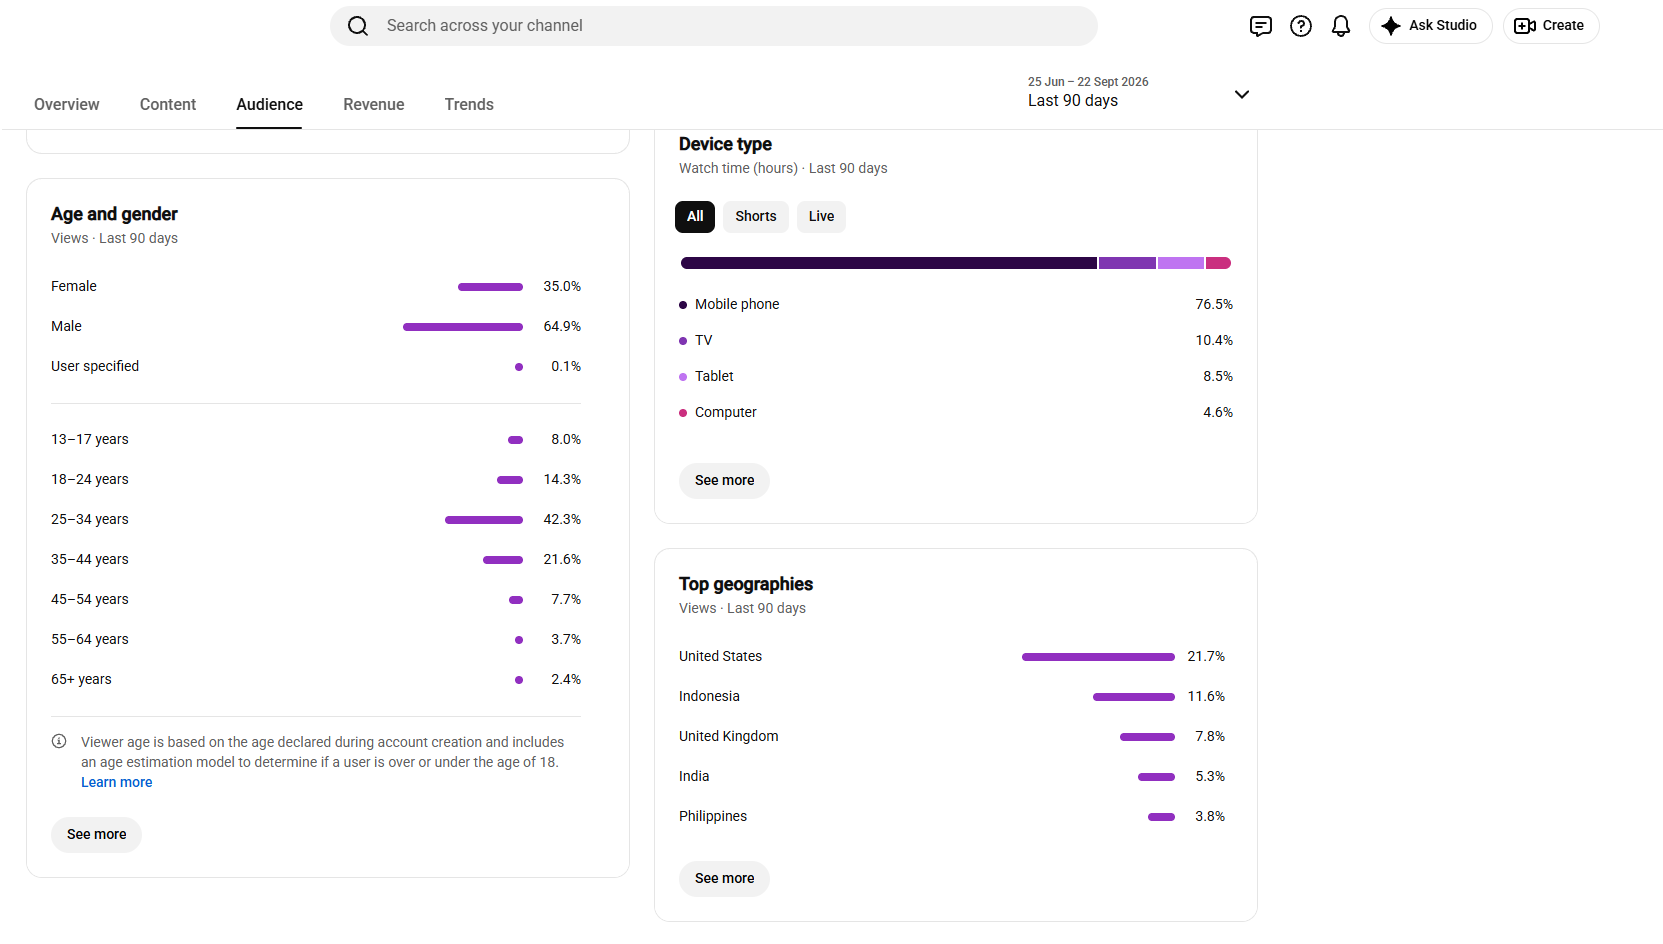This screenshot has width=1663, height=944.
Task: Open the feedback comment icon
Action: (x=1261, y=26)
